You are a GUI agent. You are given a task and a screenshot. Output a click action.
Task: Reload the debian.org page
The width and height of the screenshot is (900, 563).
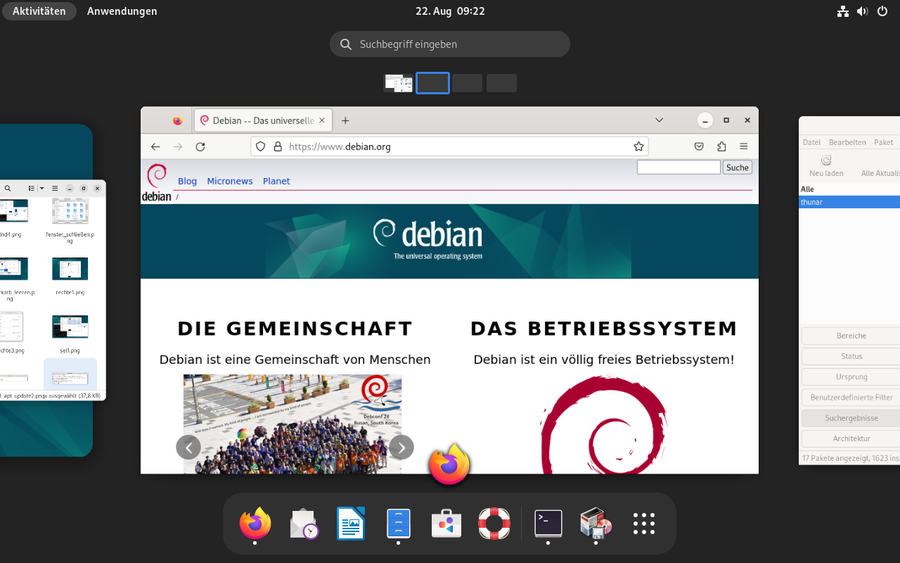click(200, 147)
